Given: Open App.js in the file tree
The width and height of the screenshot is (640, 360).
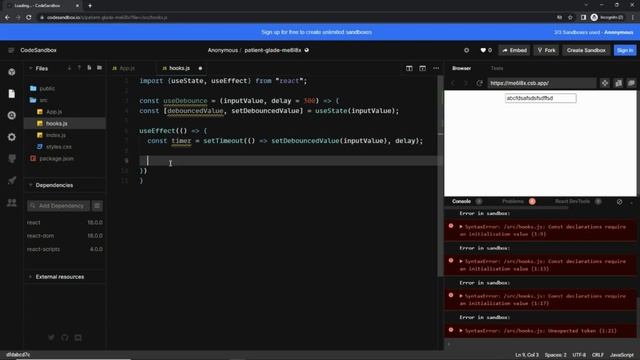Looking at the screenshot, I should pyautogui.click(x=64, y=111).
